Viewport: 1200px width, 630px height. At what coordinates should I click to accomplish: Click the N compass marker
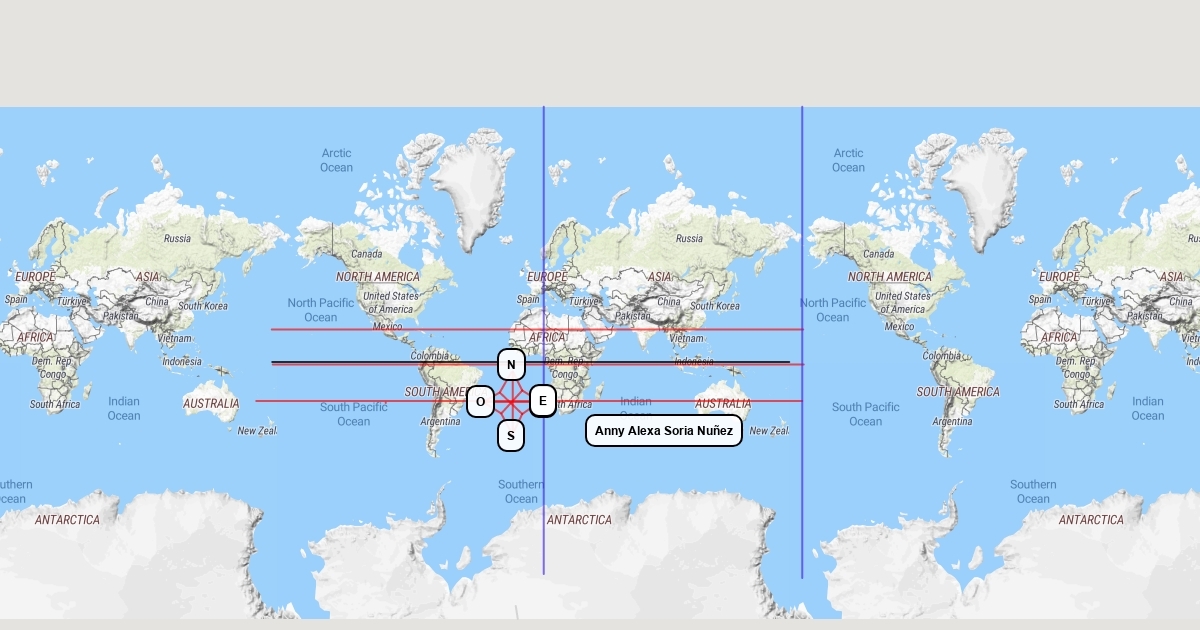[511, 365]
